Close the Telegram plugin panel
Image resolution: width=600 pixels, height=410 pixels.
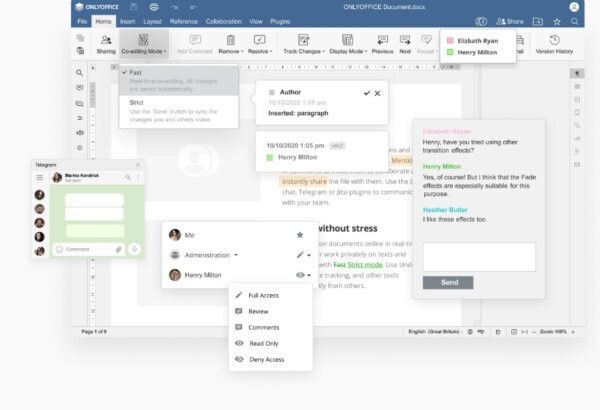coord(138,165)
